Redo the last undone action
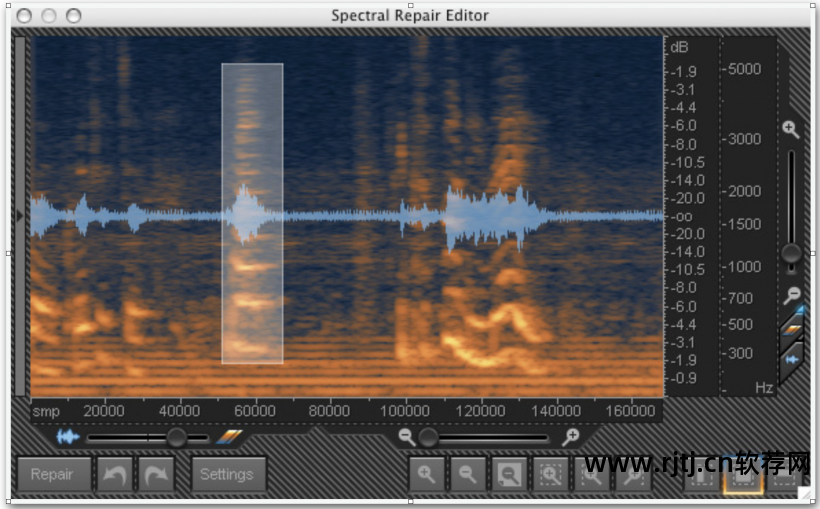 [156, 474]
